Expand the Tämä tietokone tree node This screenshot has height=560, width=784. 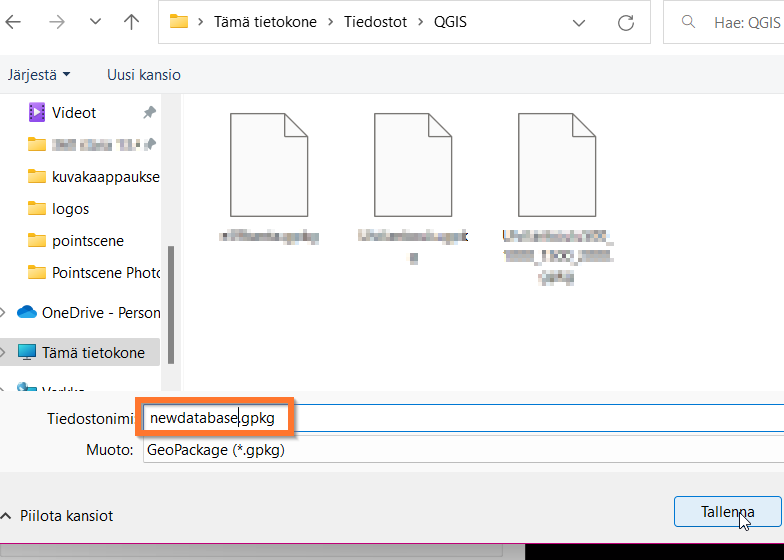3,352
